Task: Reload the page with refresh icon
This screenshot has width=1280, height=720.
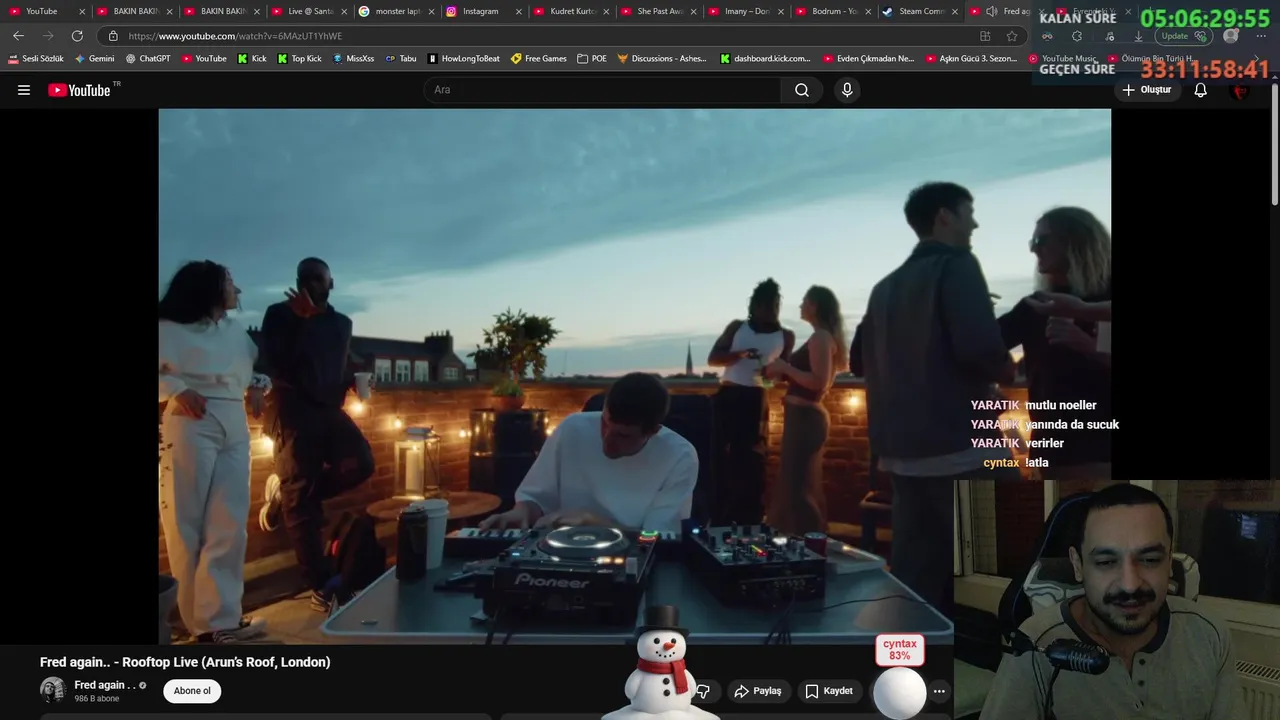Action: pyautogui.click(x=77, y=36)
